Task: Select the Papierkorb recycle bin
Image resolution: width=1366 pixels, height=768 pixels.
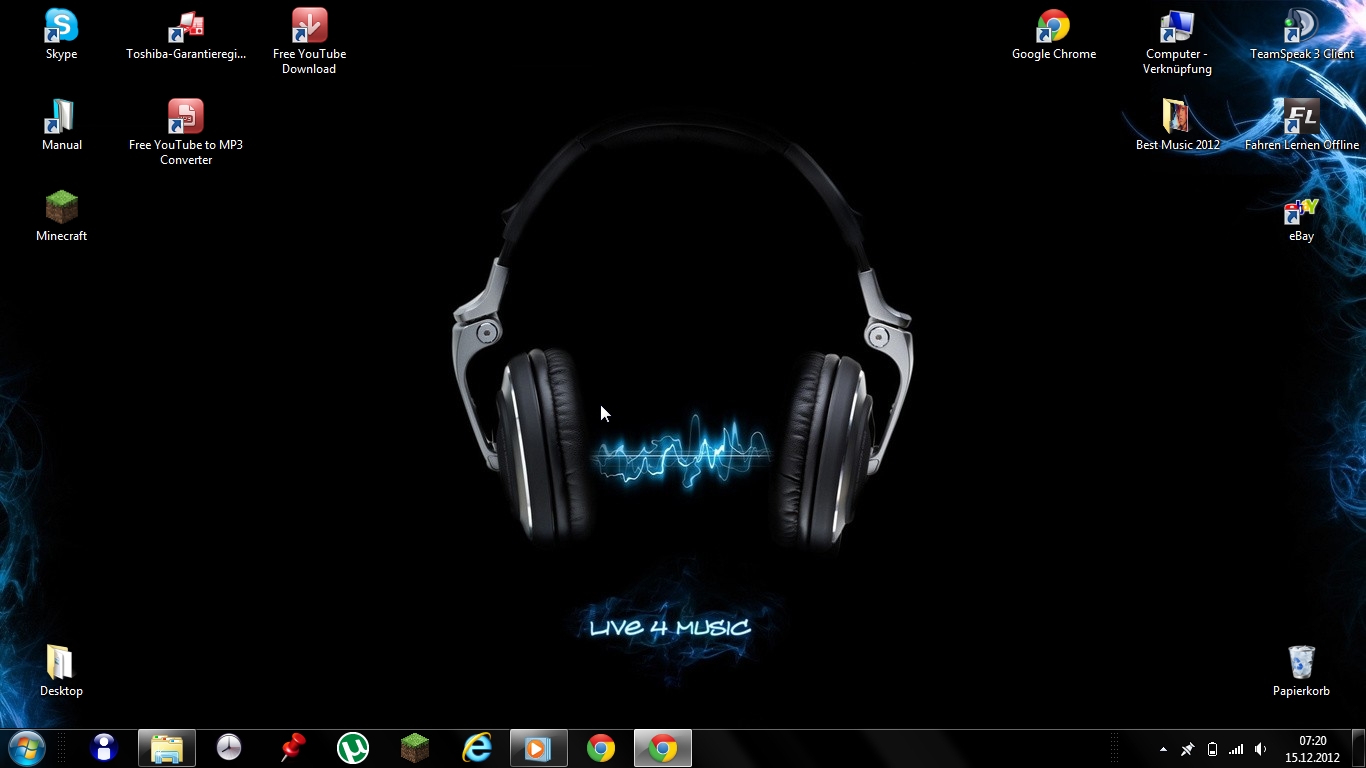Action: tap(1301, 663)
